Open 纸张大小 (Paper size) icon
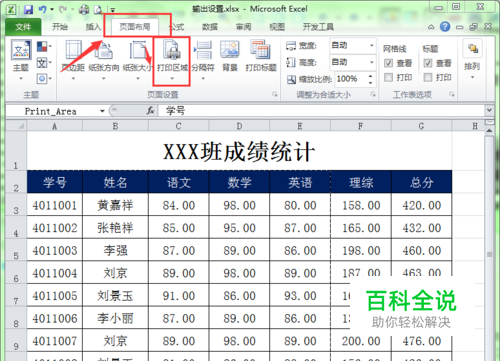The image size is (500, 361). (138, 50)
